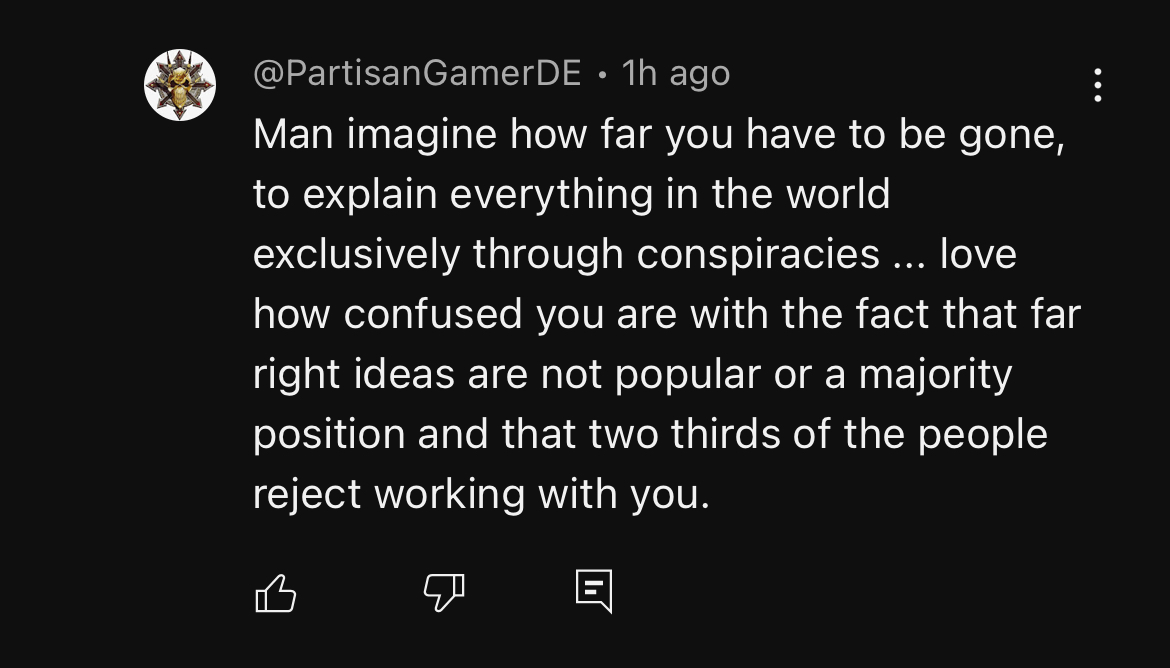Click 'reject working with you.' closing line
Screen dimensions: 1170x668
point(481,494)
